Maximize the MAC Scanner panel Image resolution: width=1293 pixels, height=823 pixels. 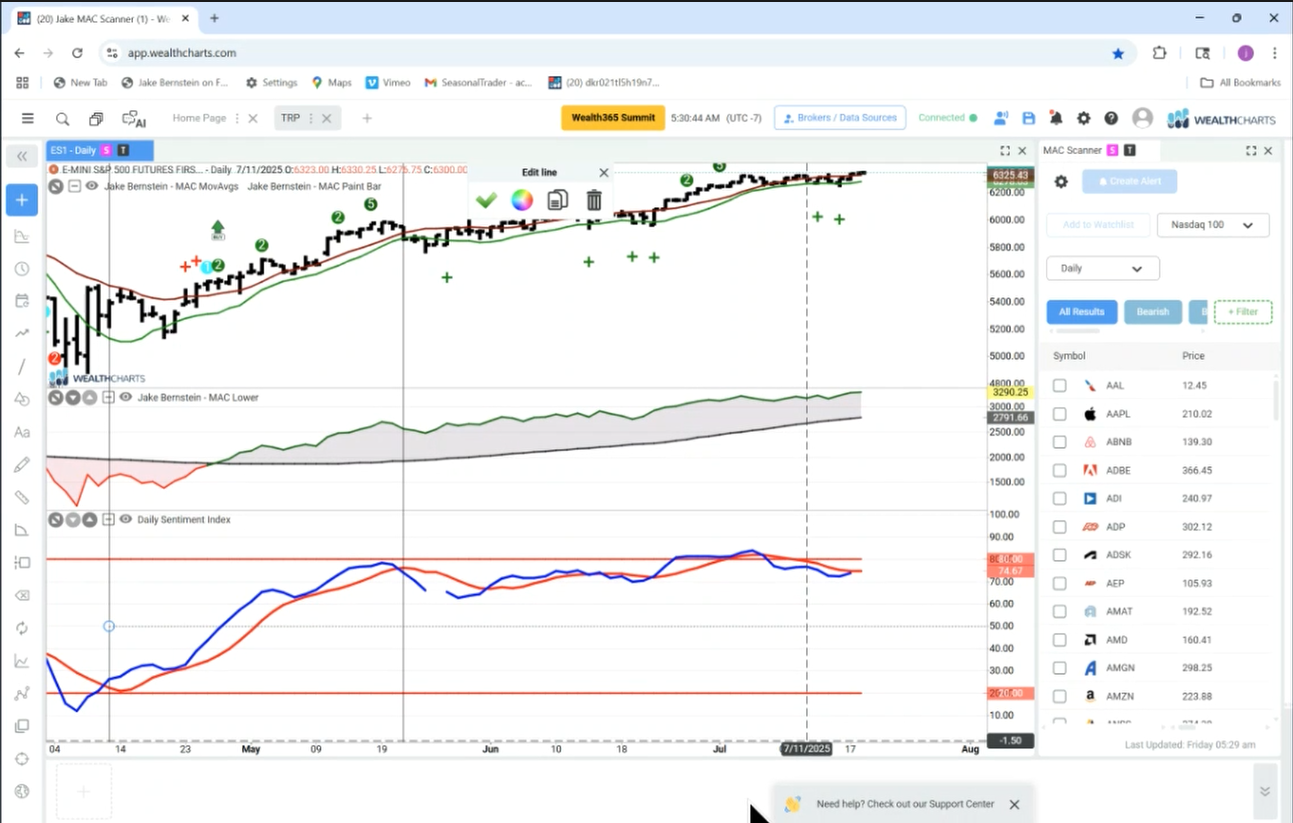click(1251, 150)
